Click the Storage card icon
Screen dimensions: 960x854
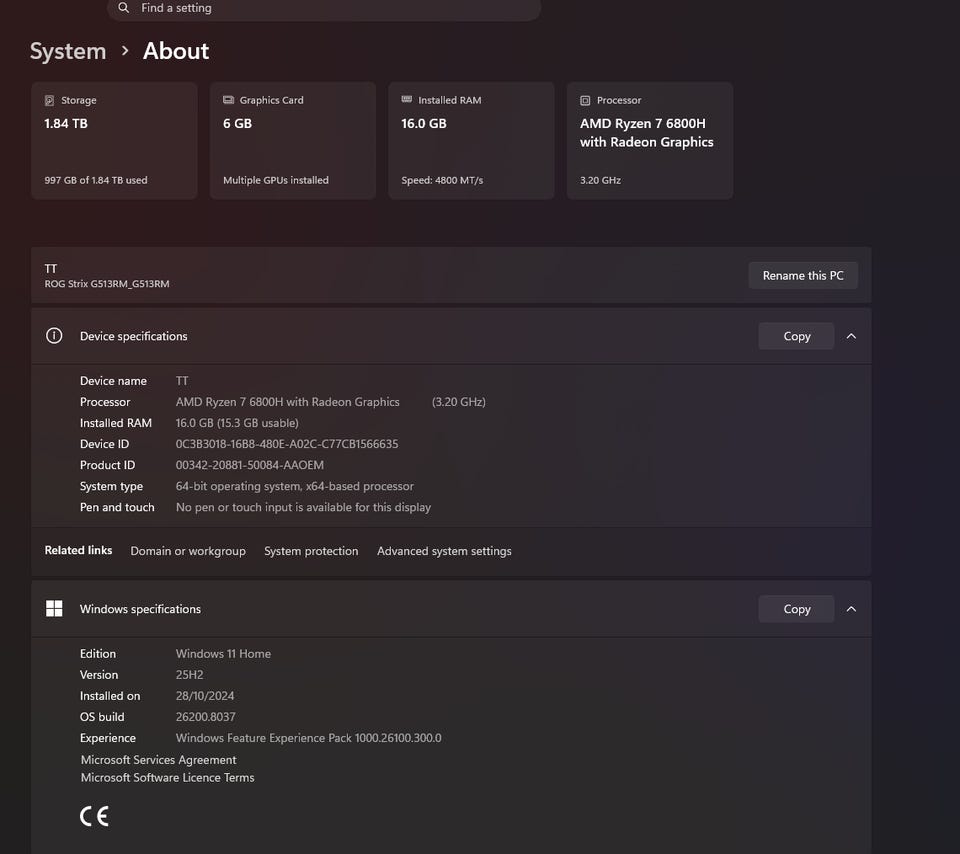[x=49, y=100]
